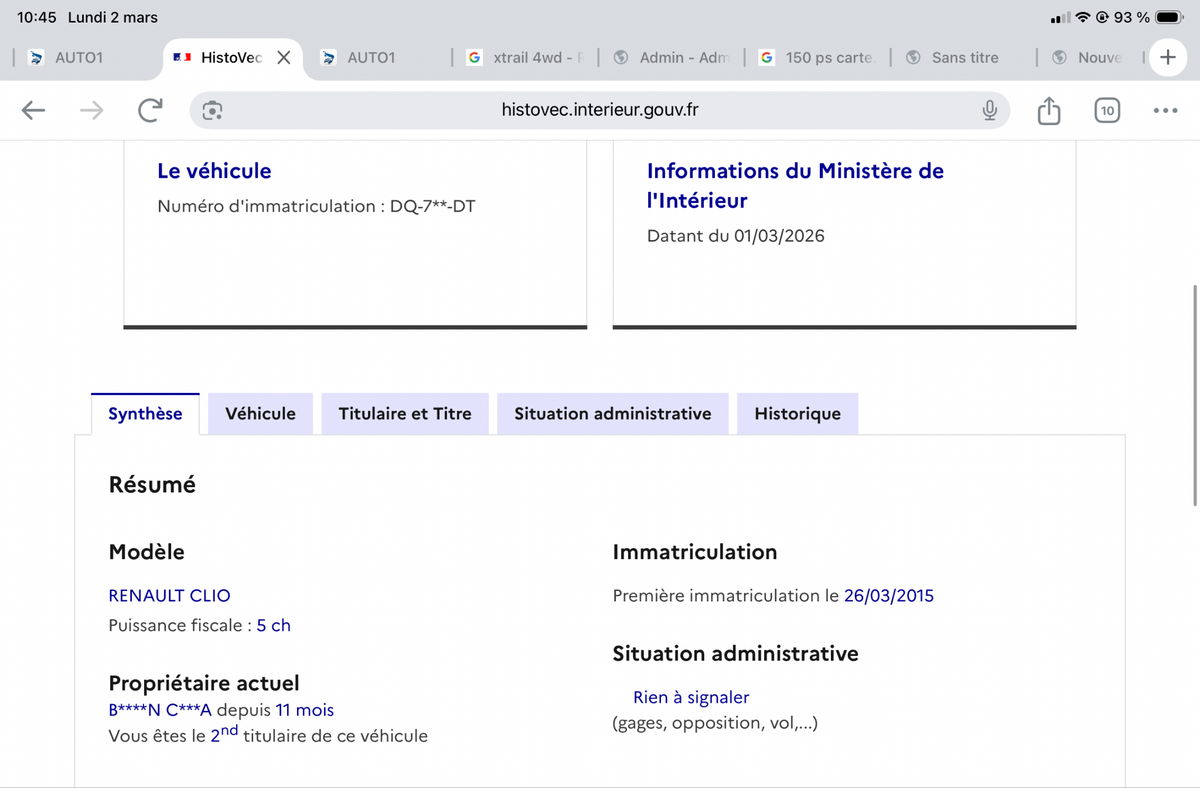Tap the microphone dictation icon
Viewport: 1200px width, 788px height.
click(989, 110)
